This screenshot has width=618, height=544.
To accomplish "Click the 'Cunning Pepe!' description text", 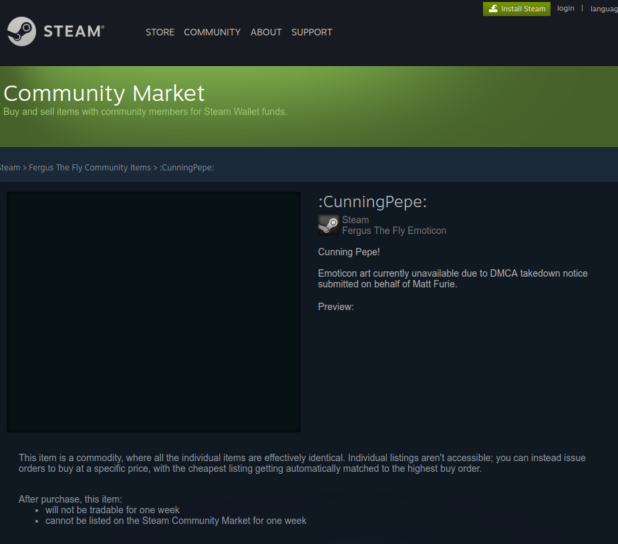I will 349,251.
